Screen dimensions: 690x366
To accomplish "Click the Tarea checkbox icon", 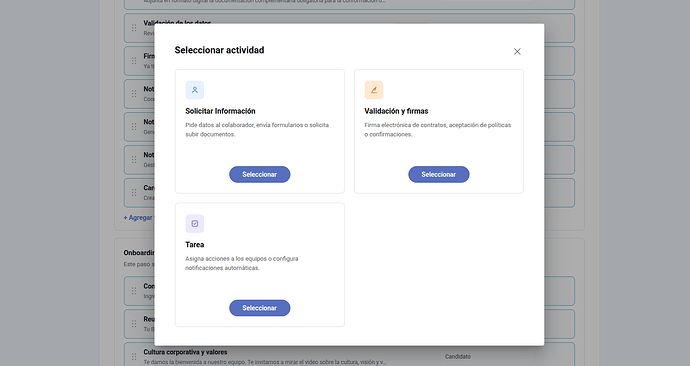I will (x=195, y=223).
